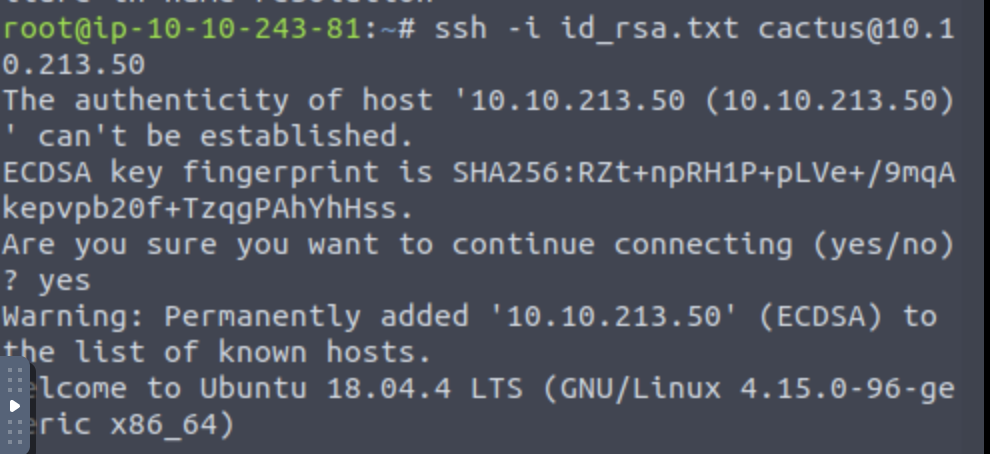Click the cactus@10.1 username text
Viewport: 990px width, 454px height.
click(x=856, y=28)
